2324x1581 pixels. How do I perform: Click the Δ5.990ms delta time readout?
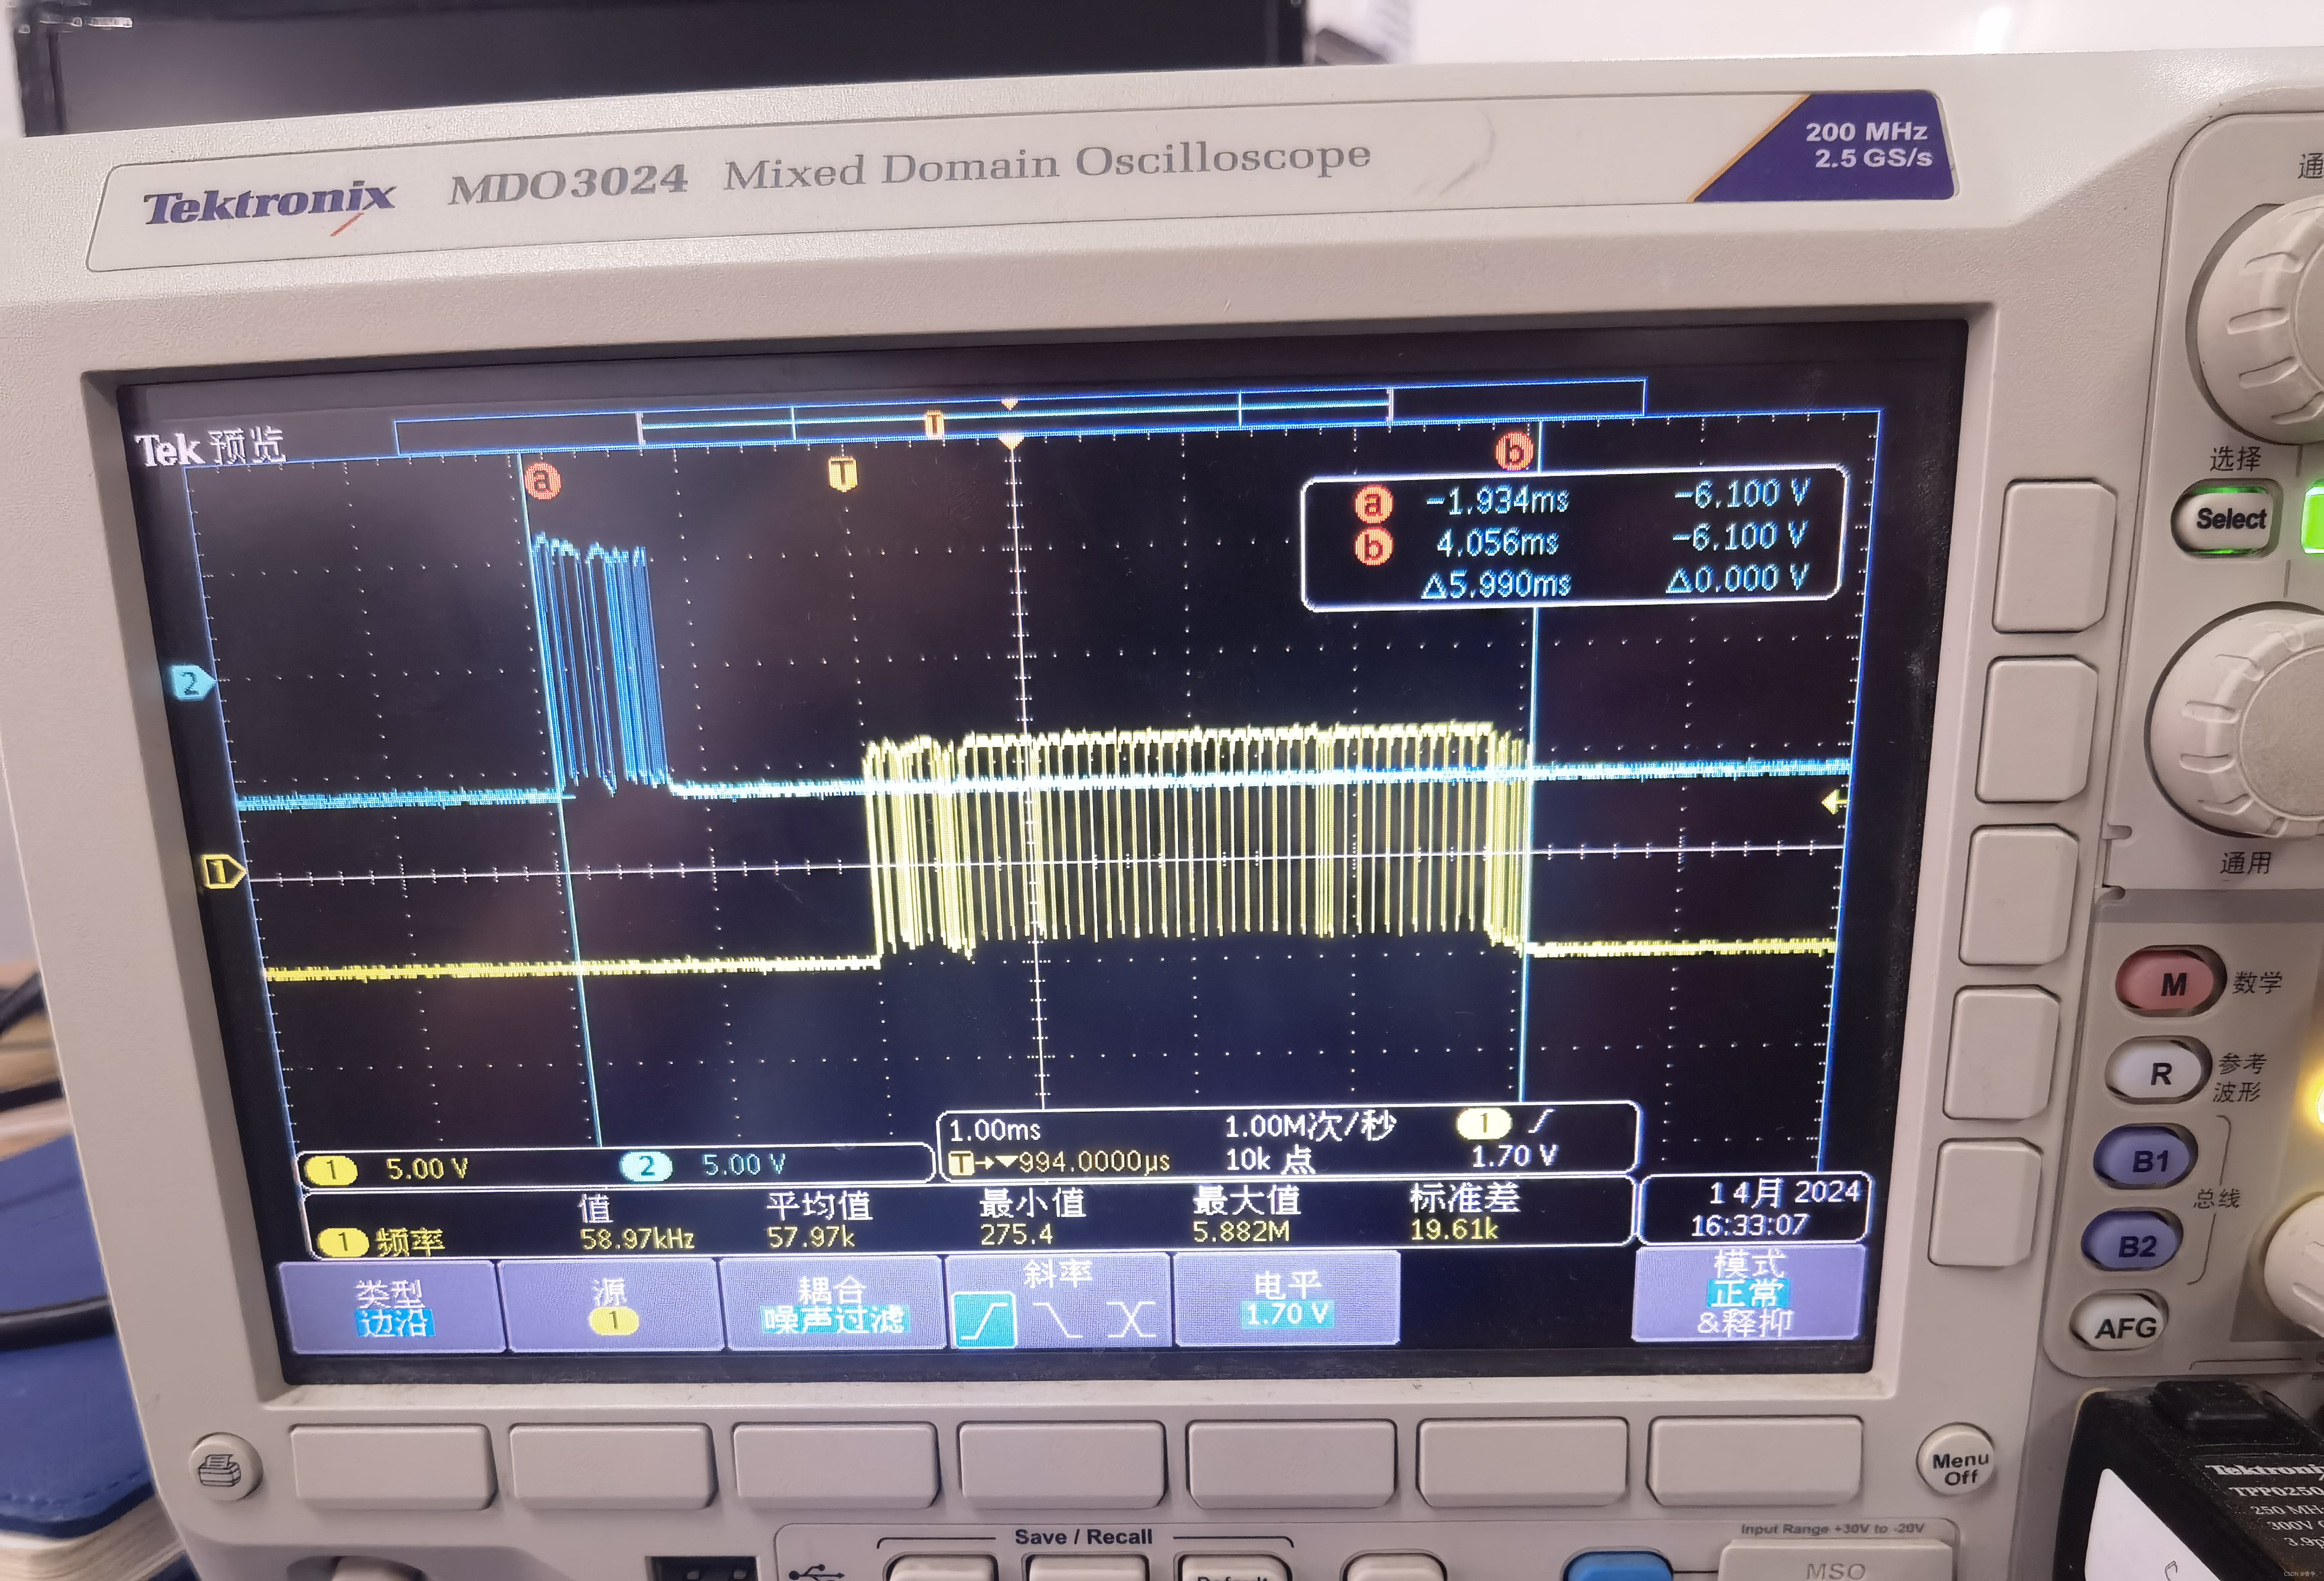1496,584
